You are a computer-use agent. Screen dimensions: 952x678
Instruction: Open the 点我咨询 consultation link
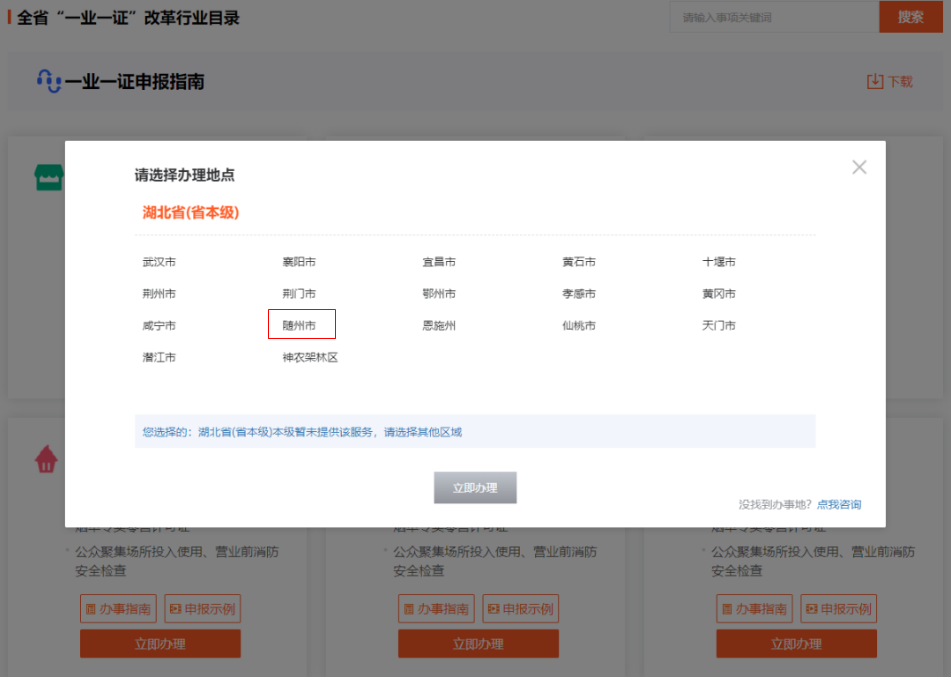(x=839, y=504)
